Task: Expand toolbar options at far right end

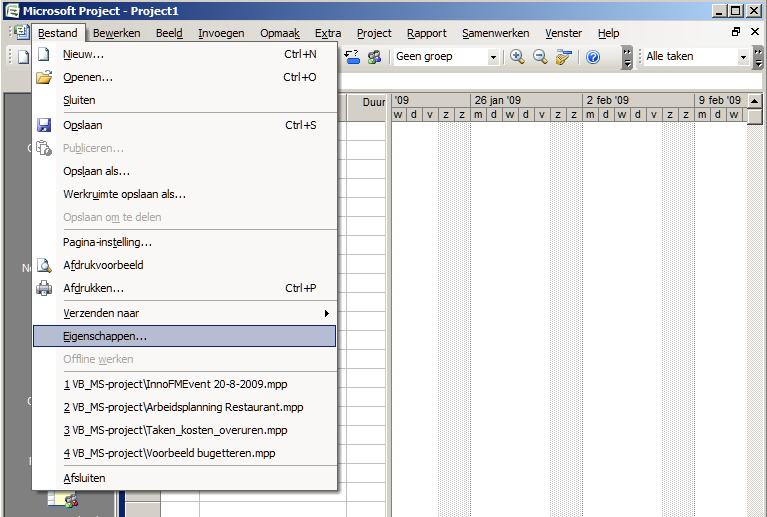Action: (758, 57)
